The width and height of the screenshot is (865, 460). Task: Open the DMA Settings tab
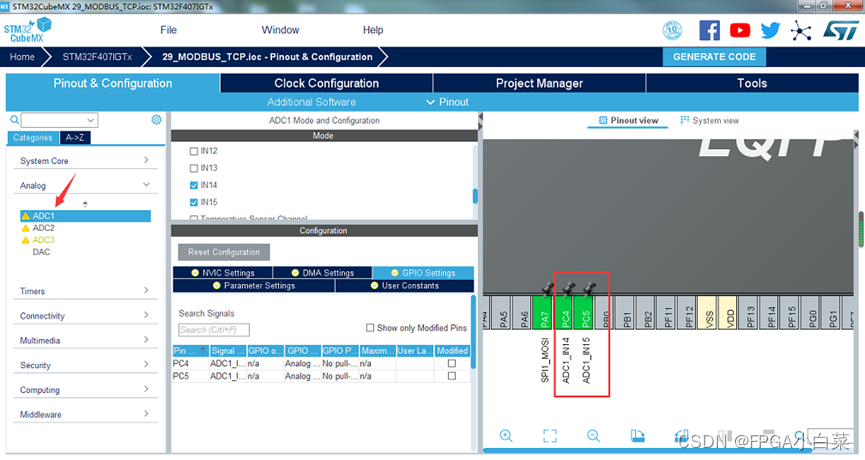(x=323, y=272)
